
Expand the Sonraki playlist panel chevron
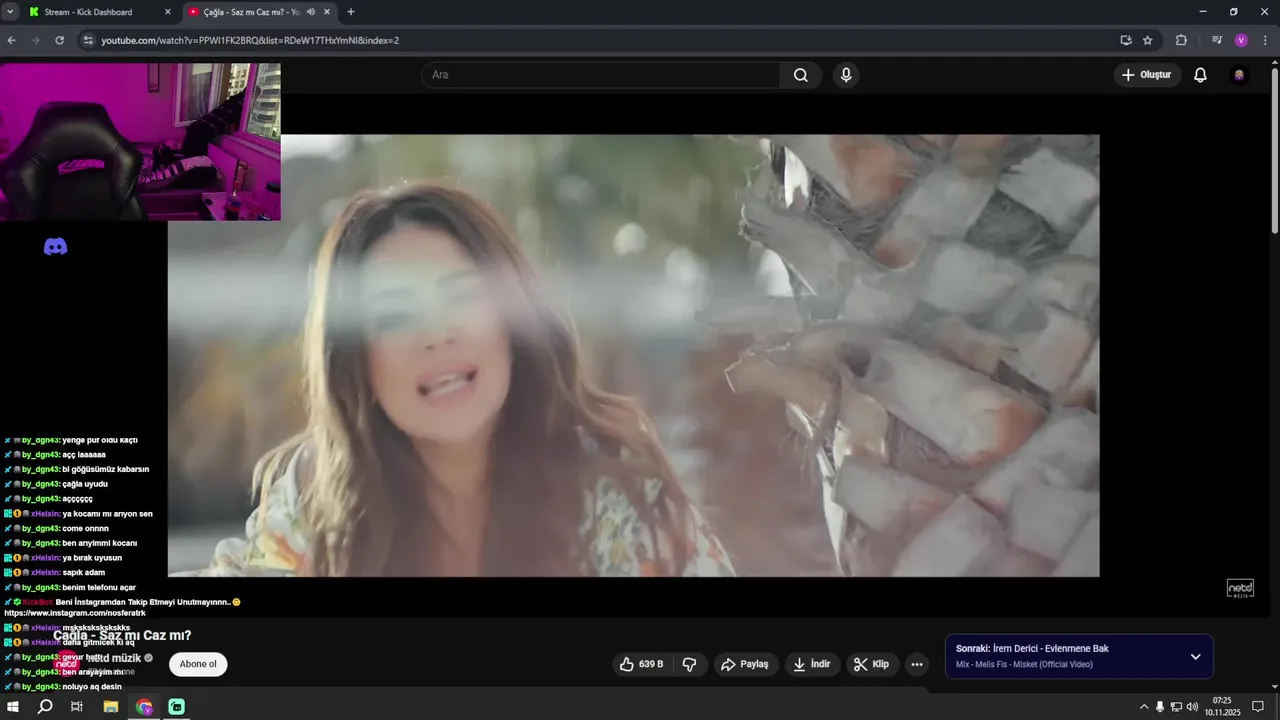tap(1195, 657)
